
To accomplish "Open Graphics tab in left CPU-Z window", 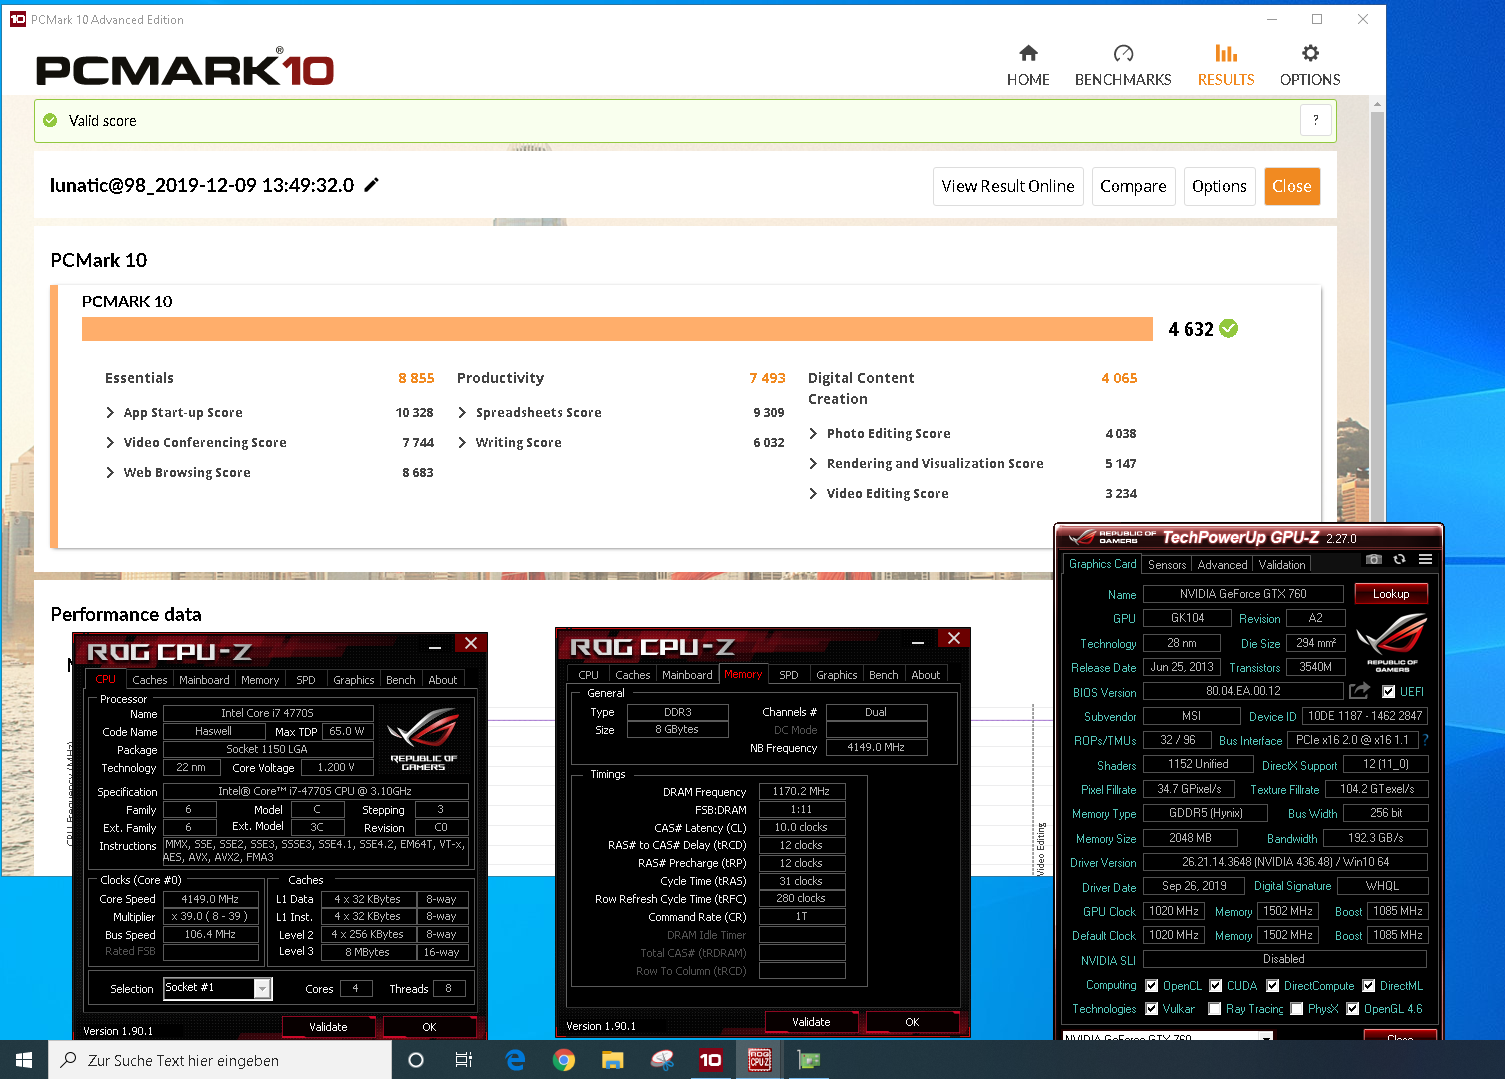I will tap(353, 679).
